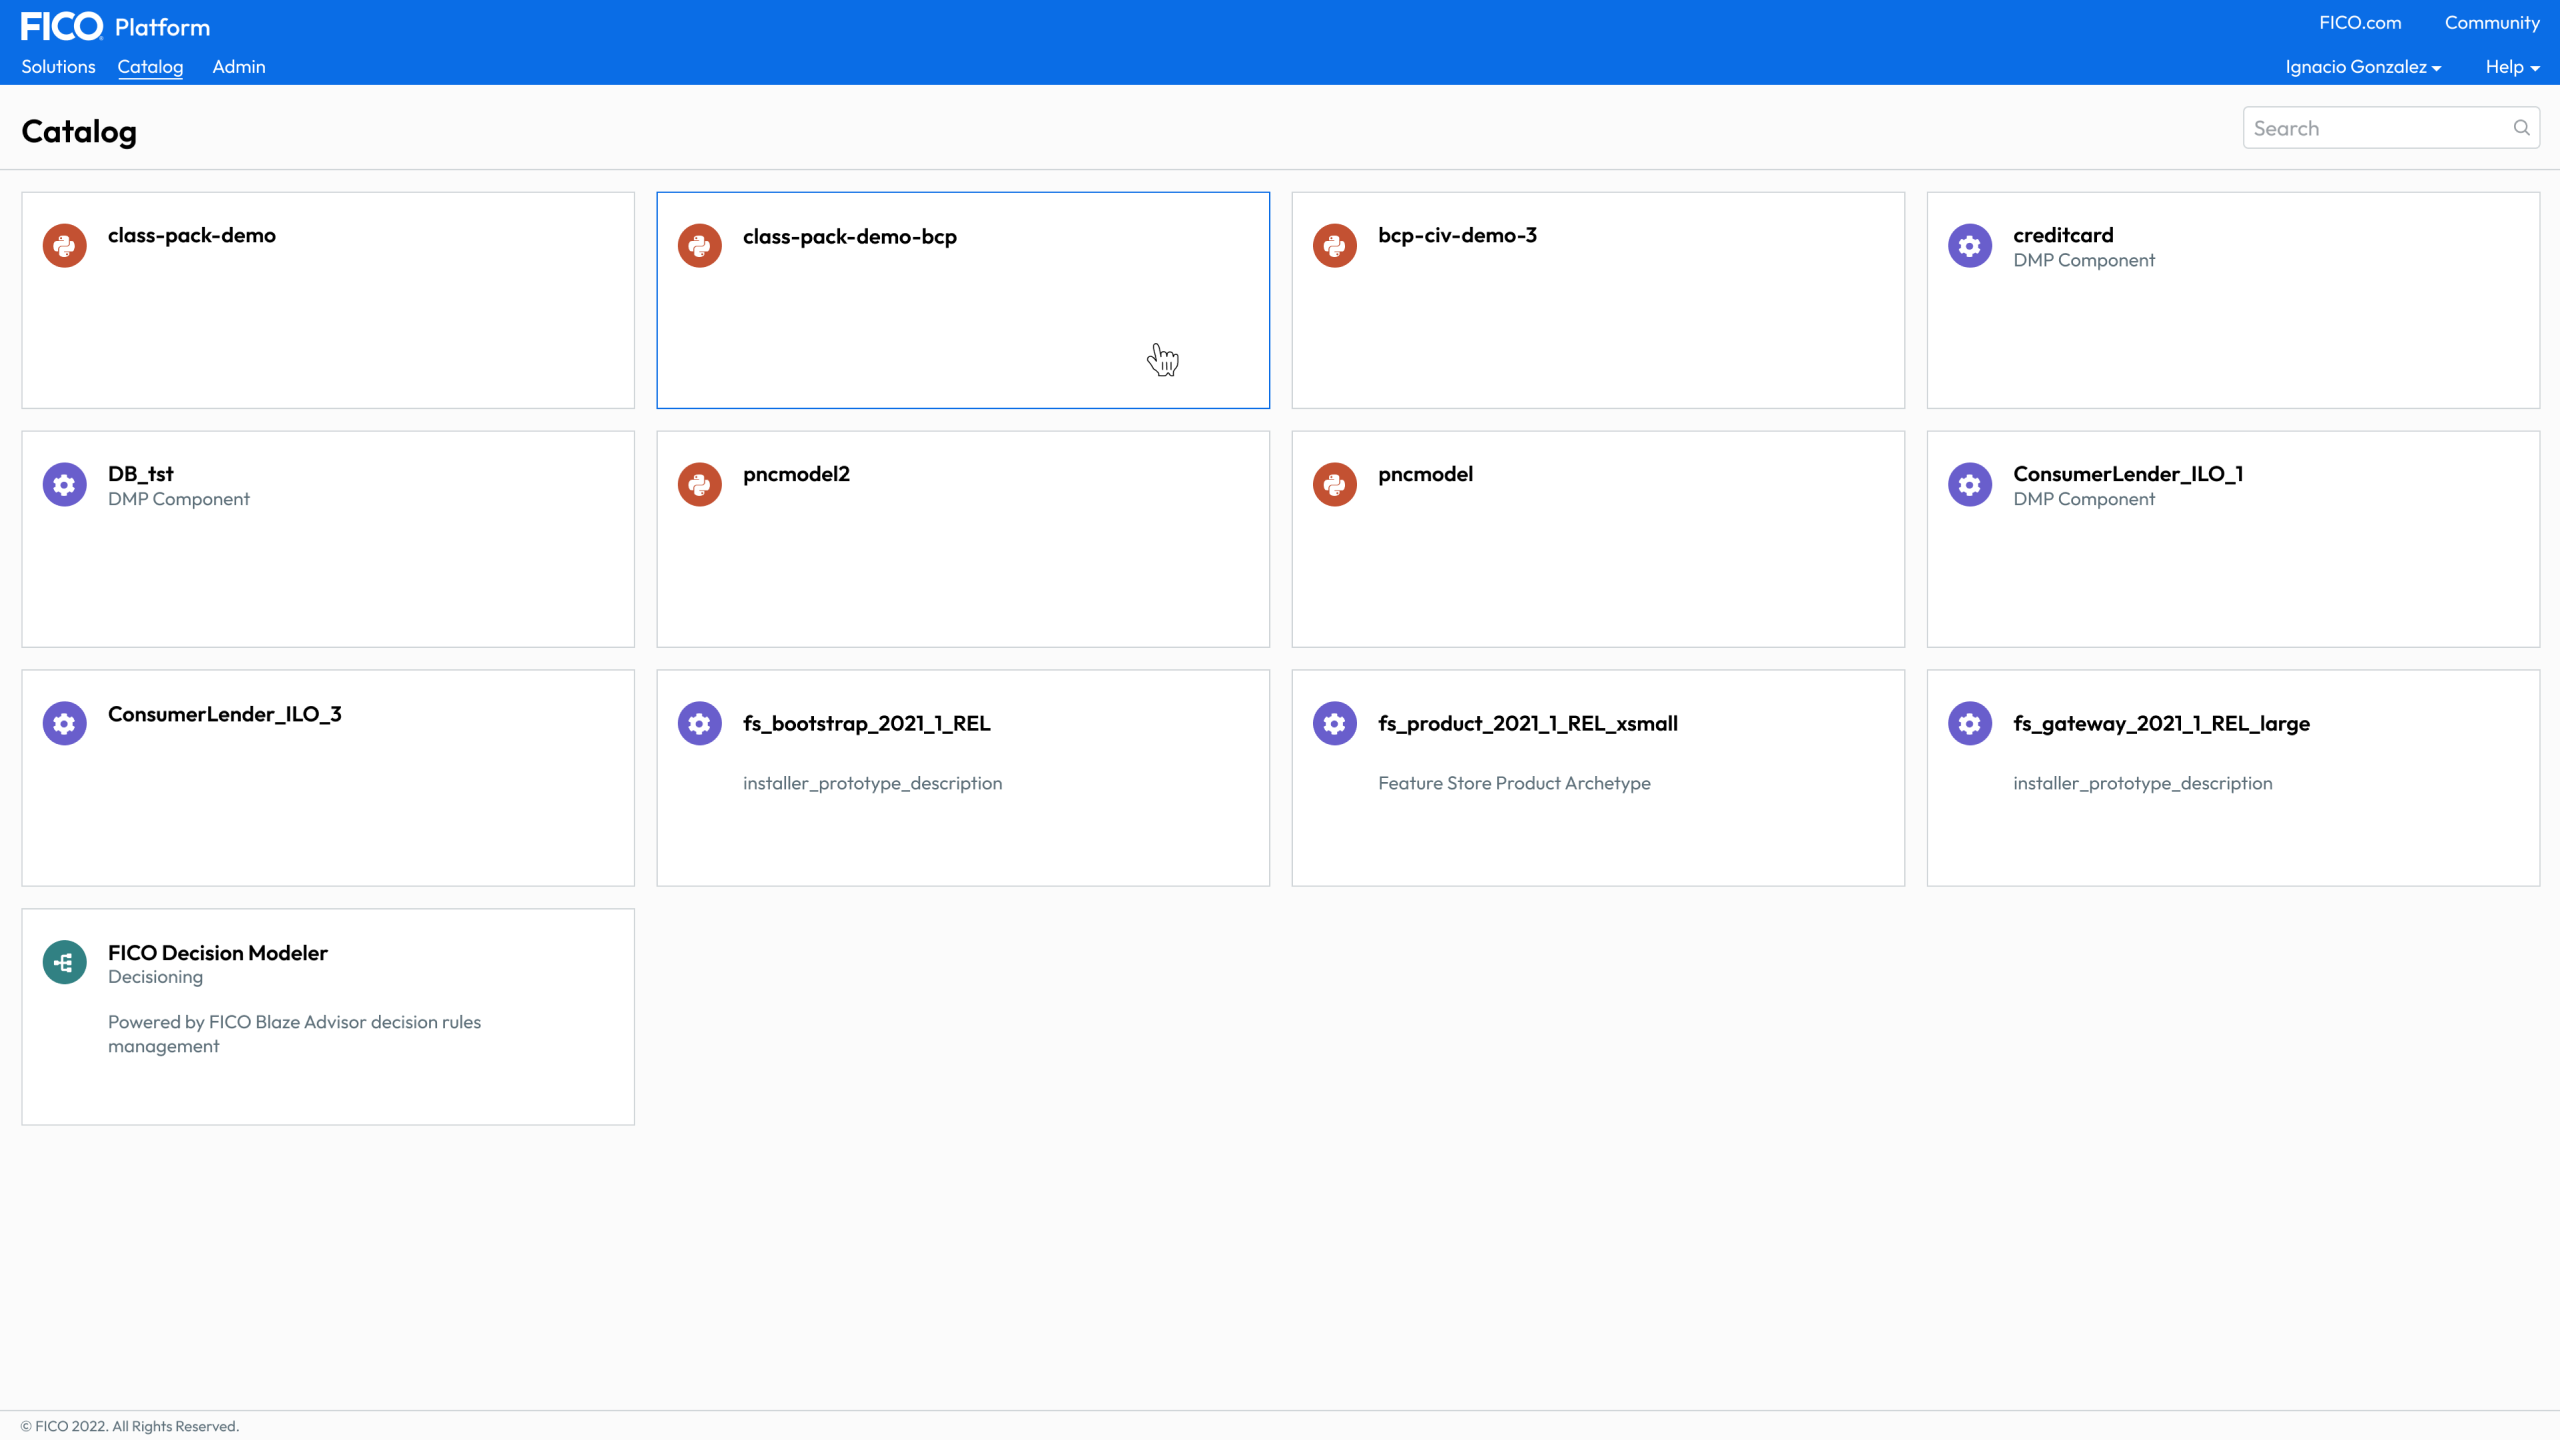Screen dimensions: 2560x1440
Task: Click DMP Component label under ConsumerLender_ILO_1
Action: pyautogui.click(x=2084, y=499)
